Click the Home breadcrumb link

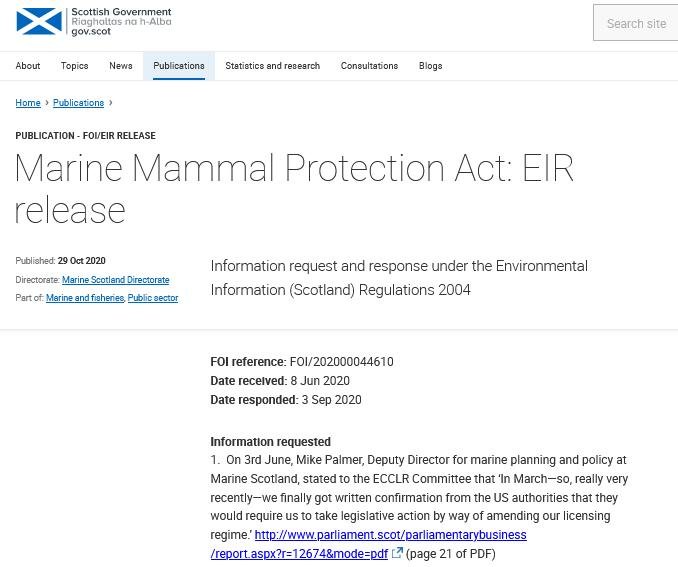(x=28, y=103)
